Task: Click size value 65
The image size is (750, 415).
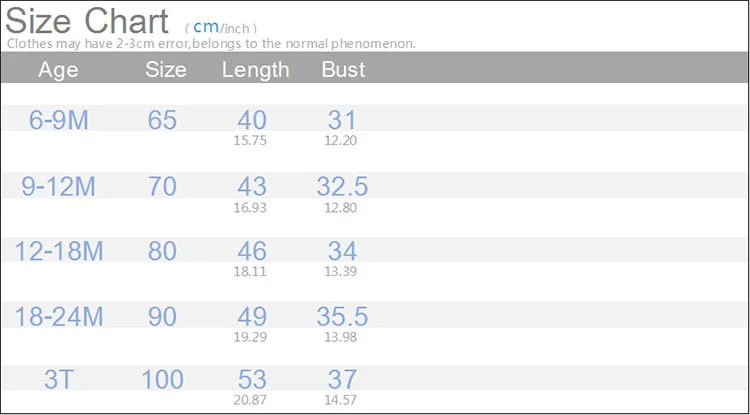Action: pos(162,120)
